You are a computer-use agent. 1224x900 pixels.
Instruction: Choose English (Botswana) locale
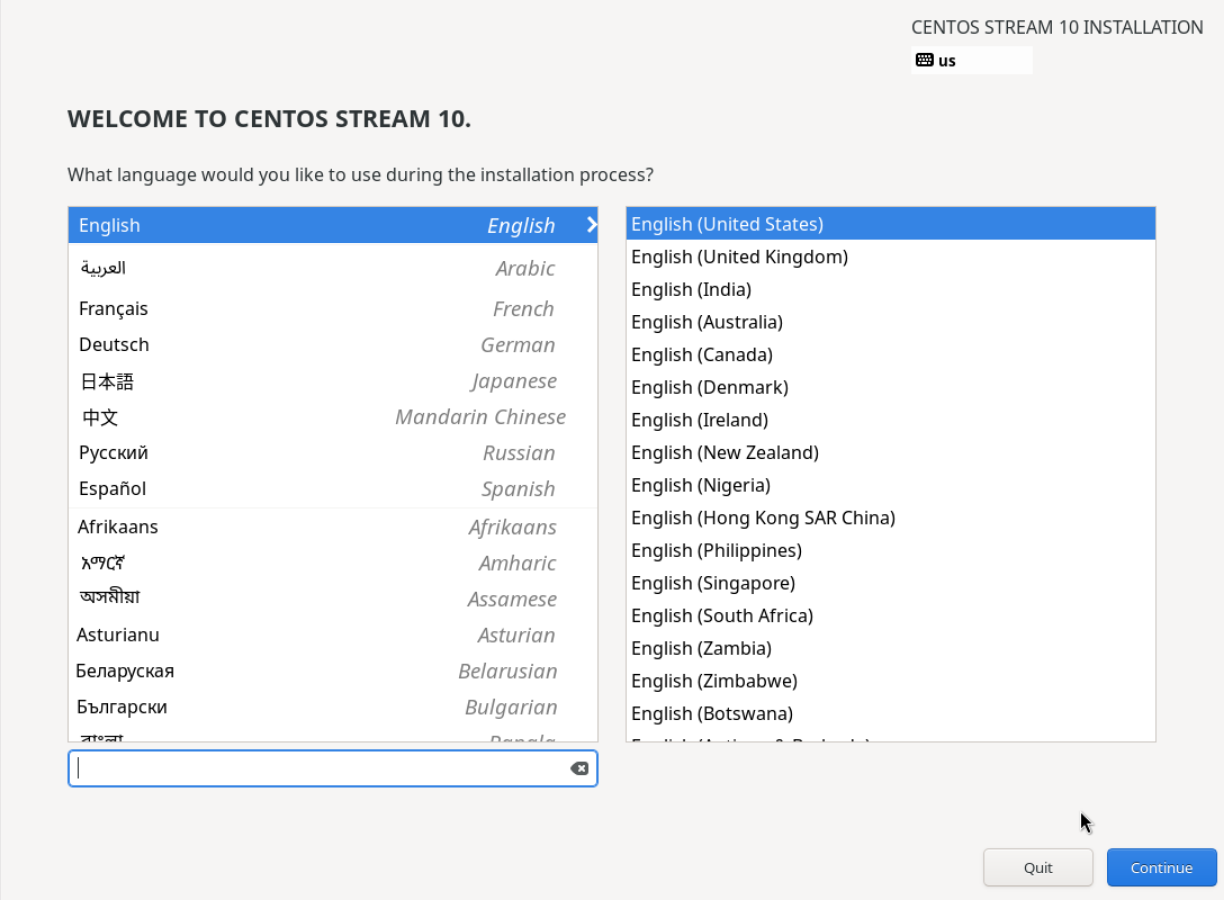pyautogui.click(x=891, y=714)
